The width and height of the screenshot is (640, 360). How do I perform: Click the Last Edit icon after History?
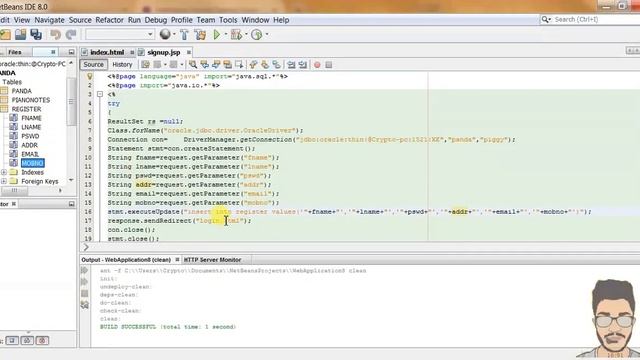click(145, 64)
